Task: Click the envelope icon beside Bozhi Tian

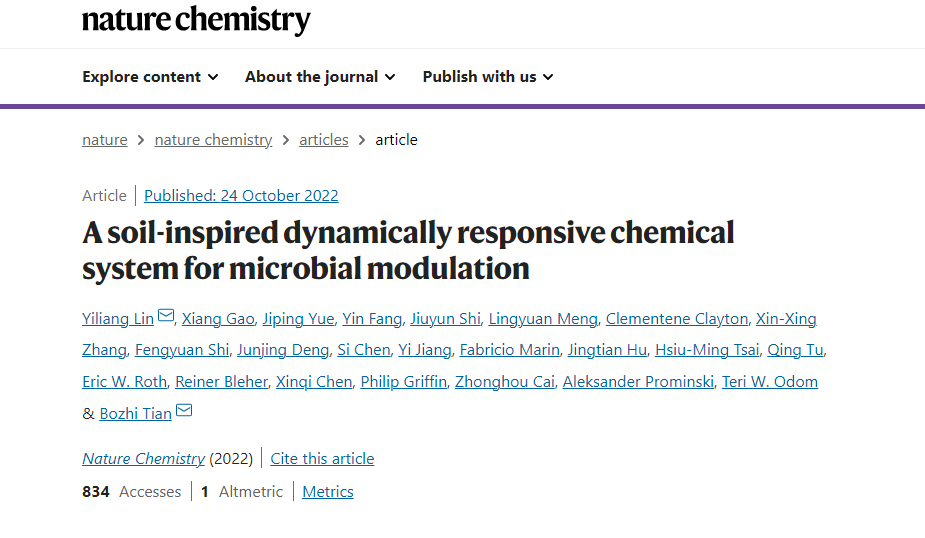Action: click(184, 410)
